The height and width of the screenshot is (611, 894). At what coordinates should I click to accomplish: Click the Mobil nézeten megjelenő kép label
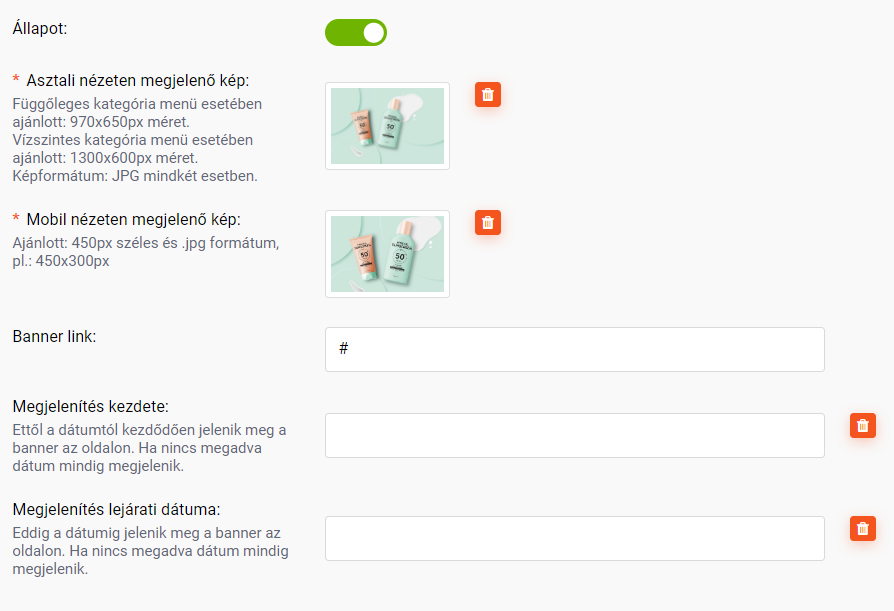(133, 219)
